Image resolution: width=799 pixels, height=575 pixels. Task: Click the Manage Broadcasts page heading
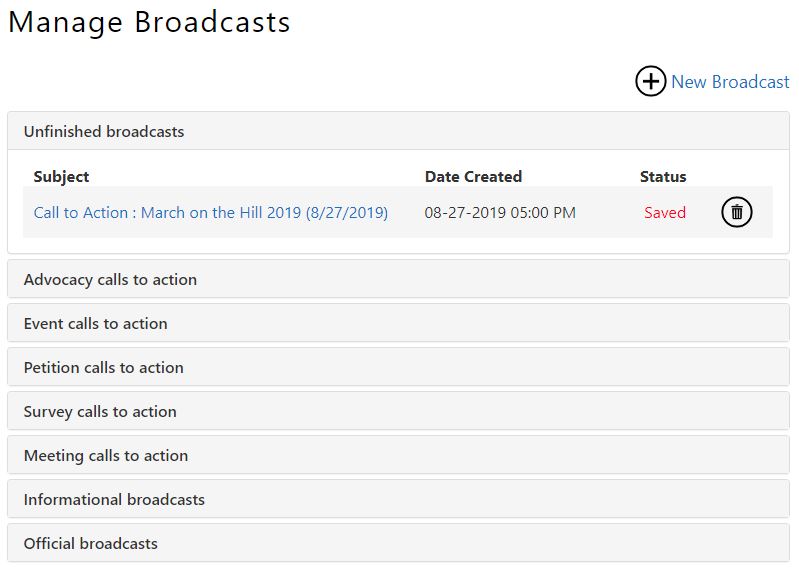[x=150, y=22]
